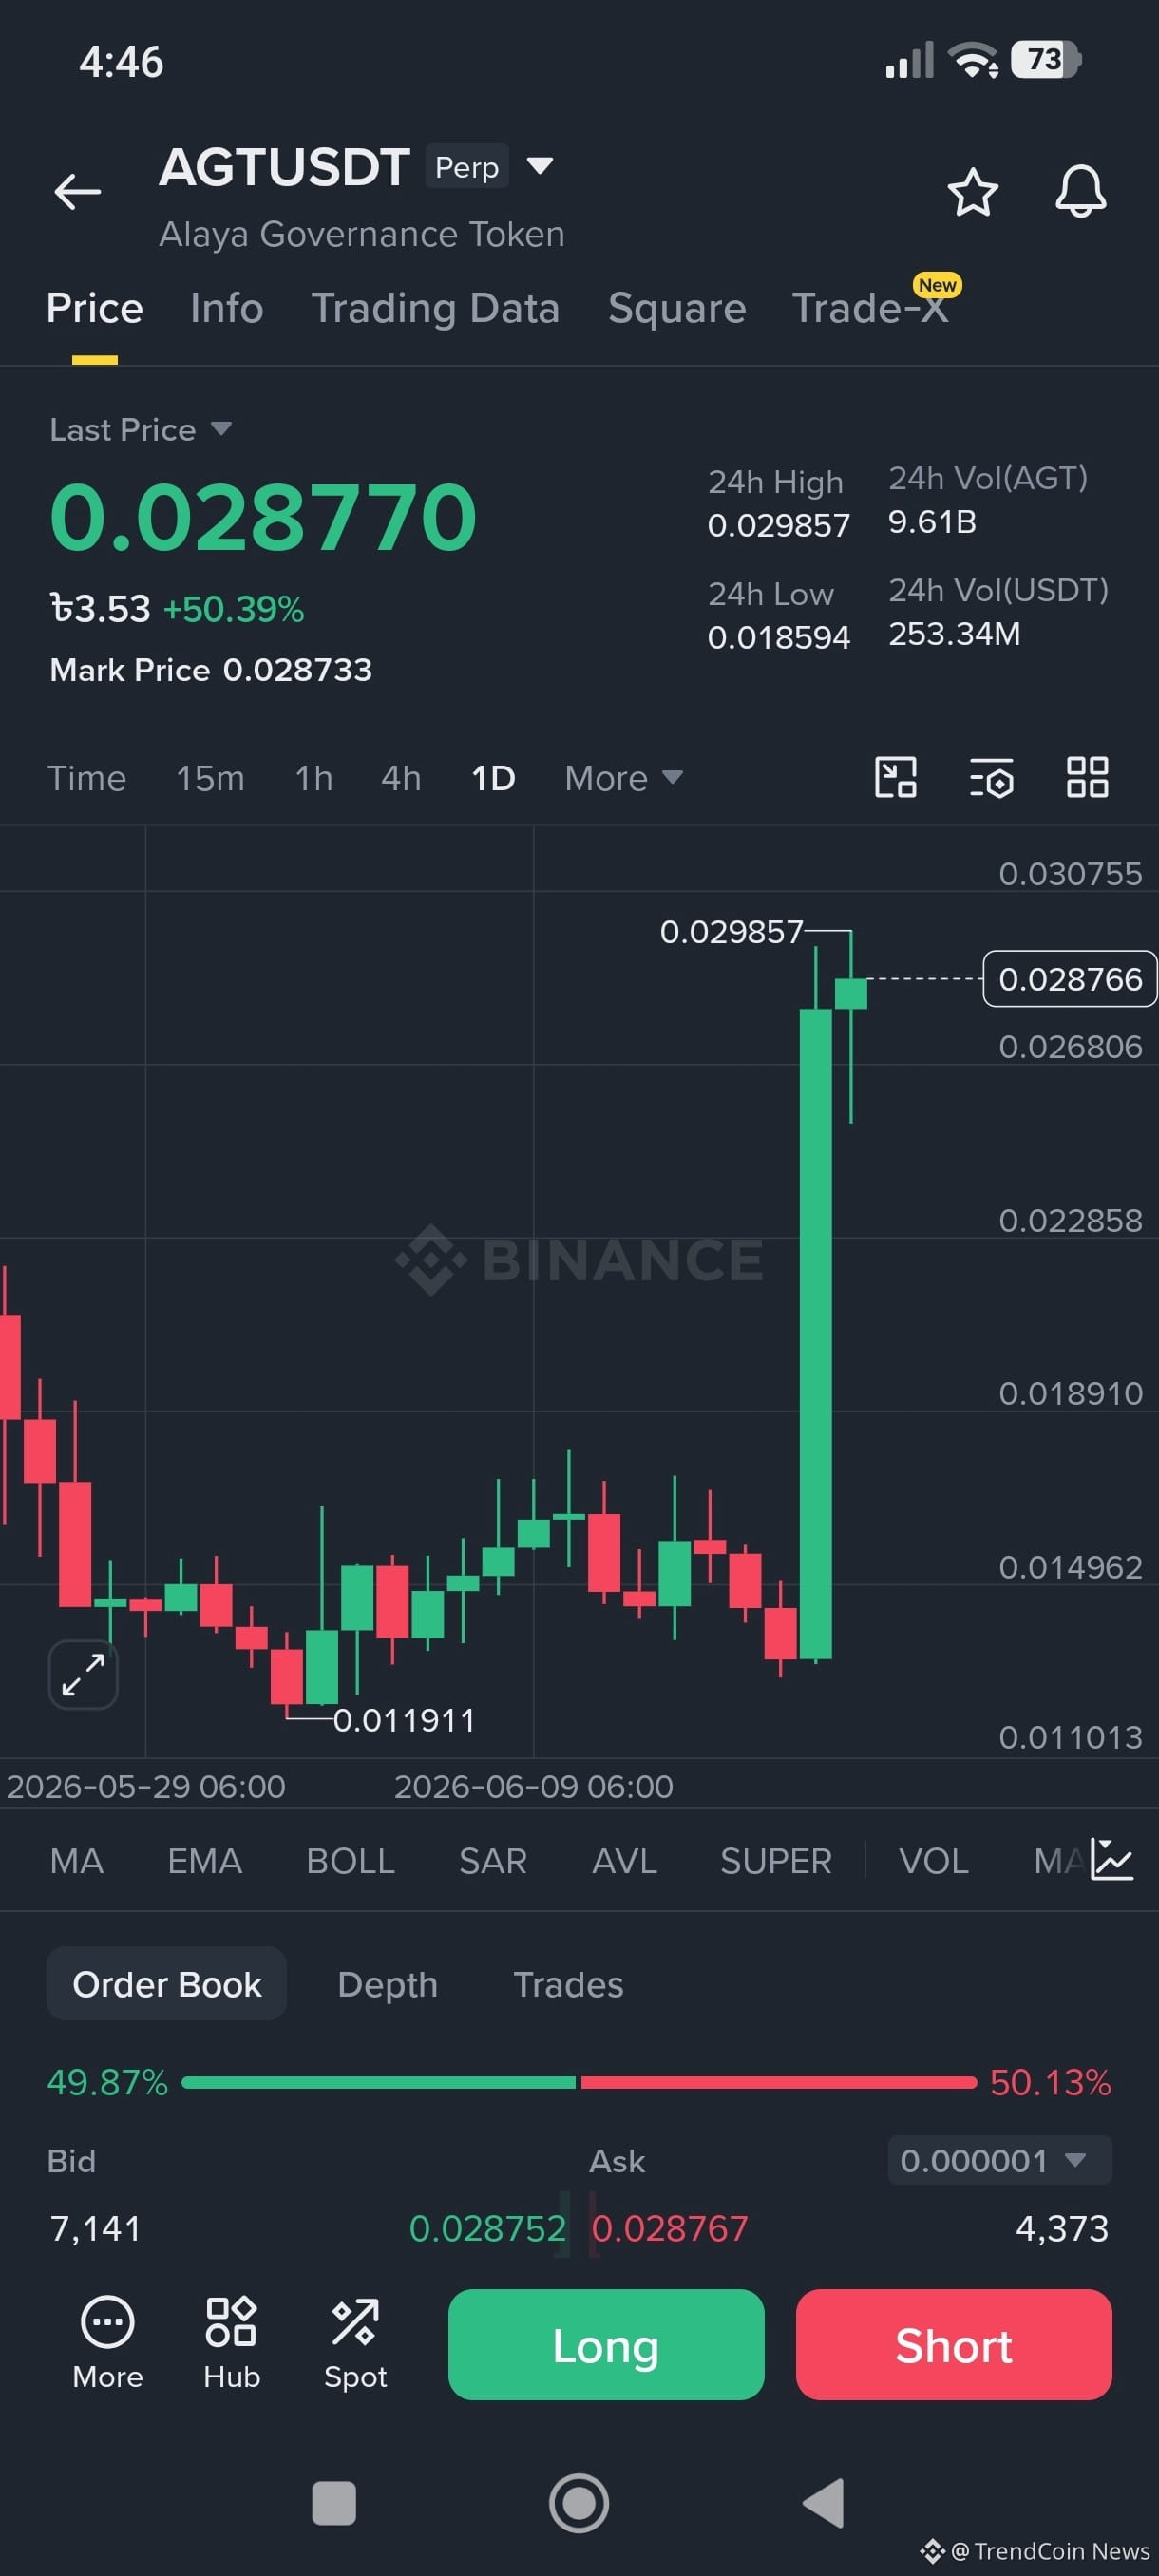Tap the tall green candlestick
1159x2576 pixels.
816,1333
